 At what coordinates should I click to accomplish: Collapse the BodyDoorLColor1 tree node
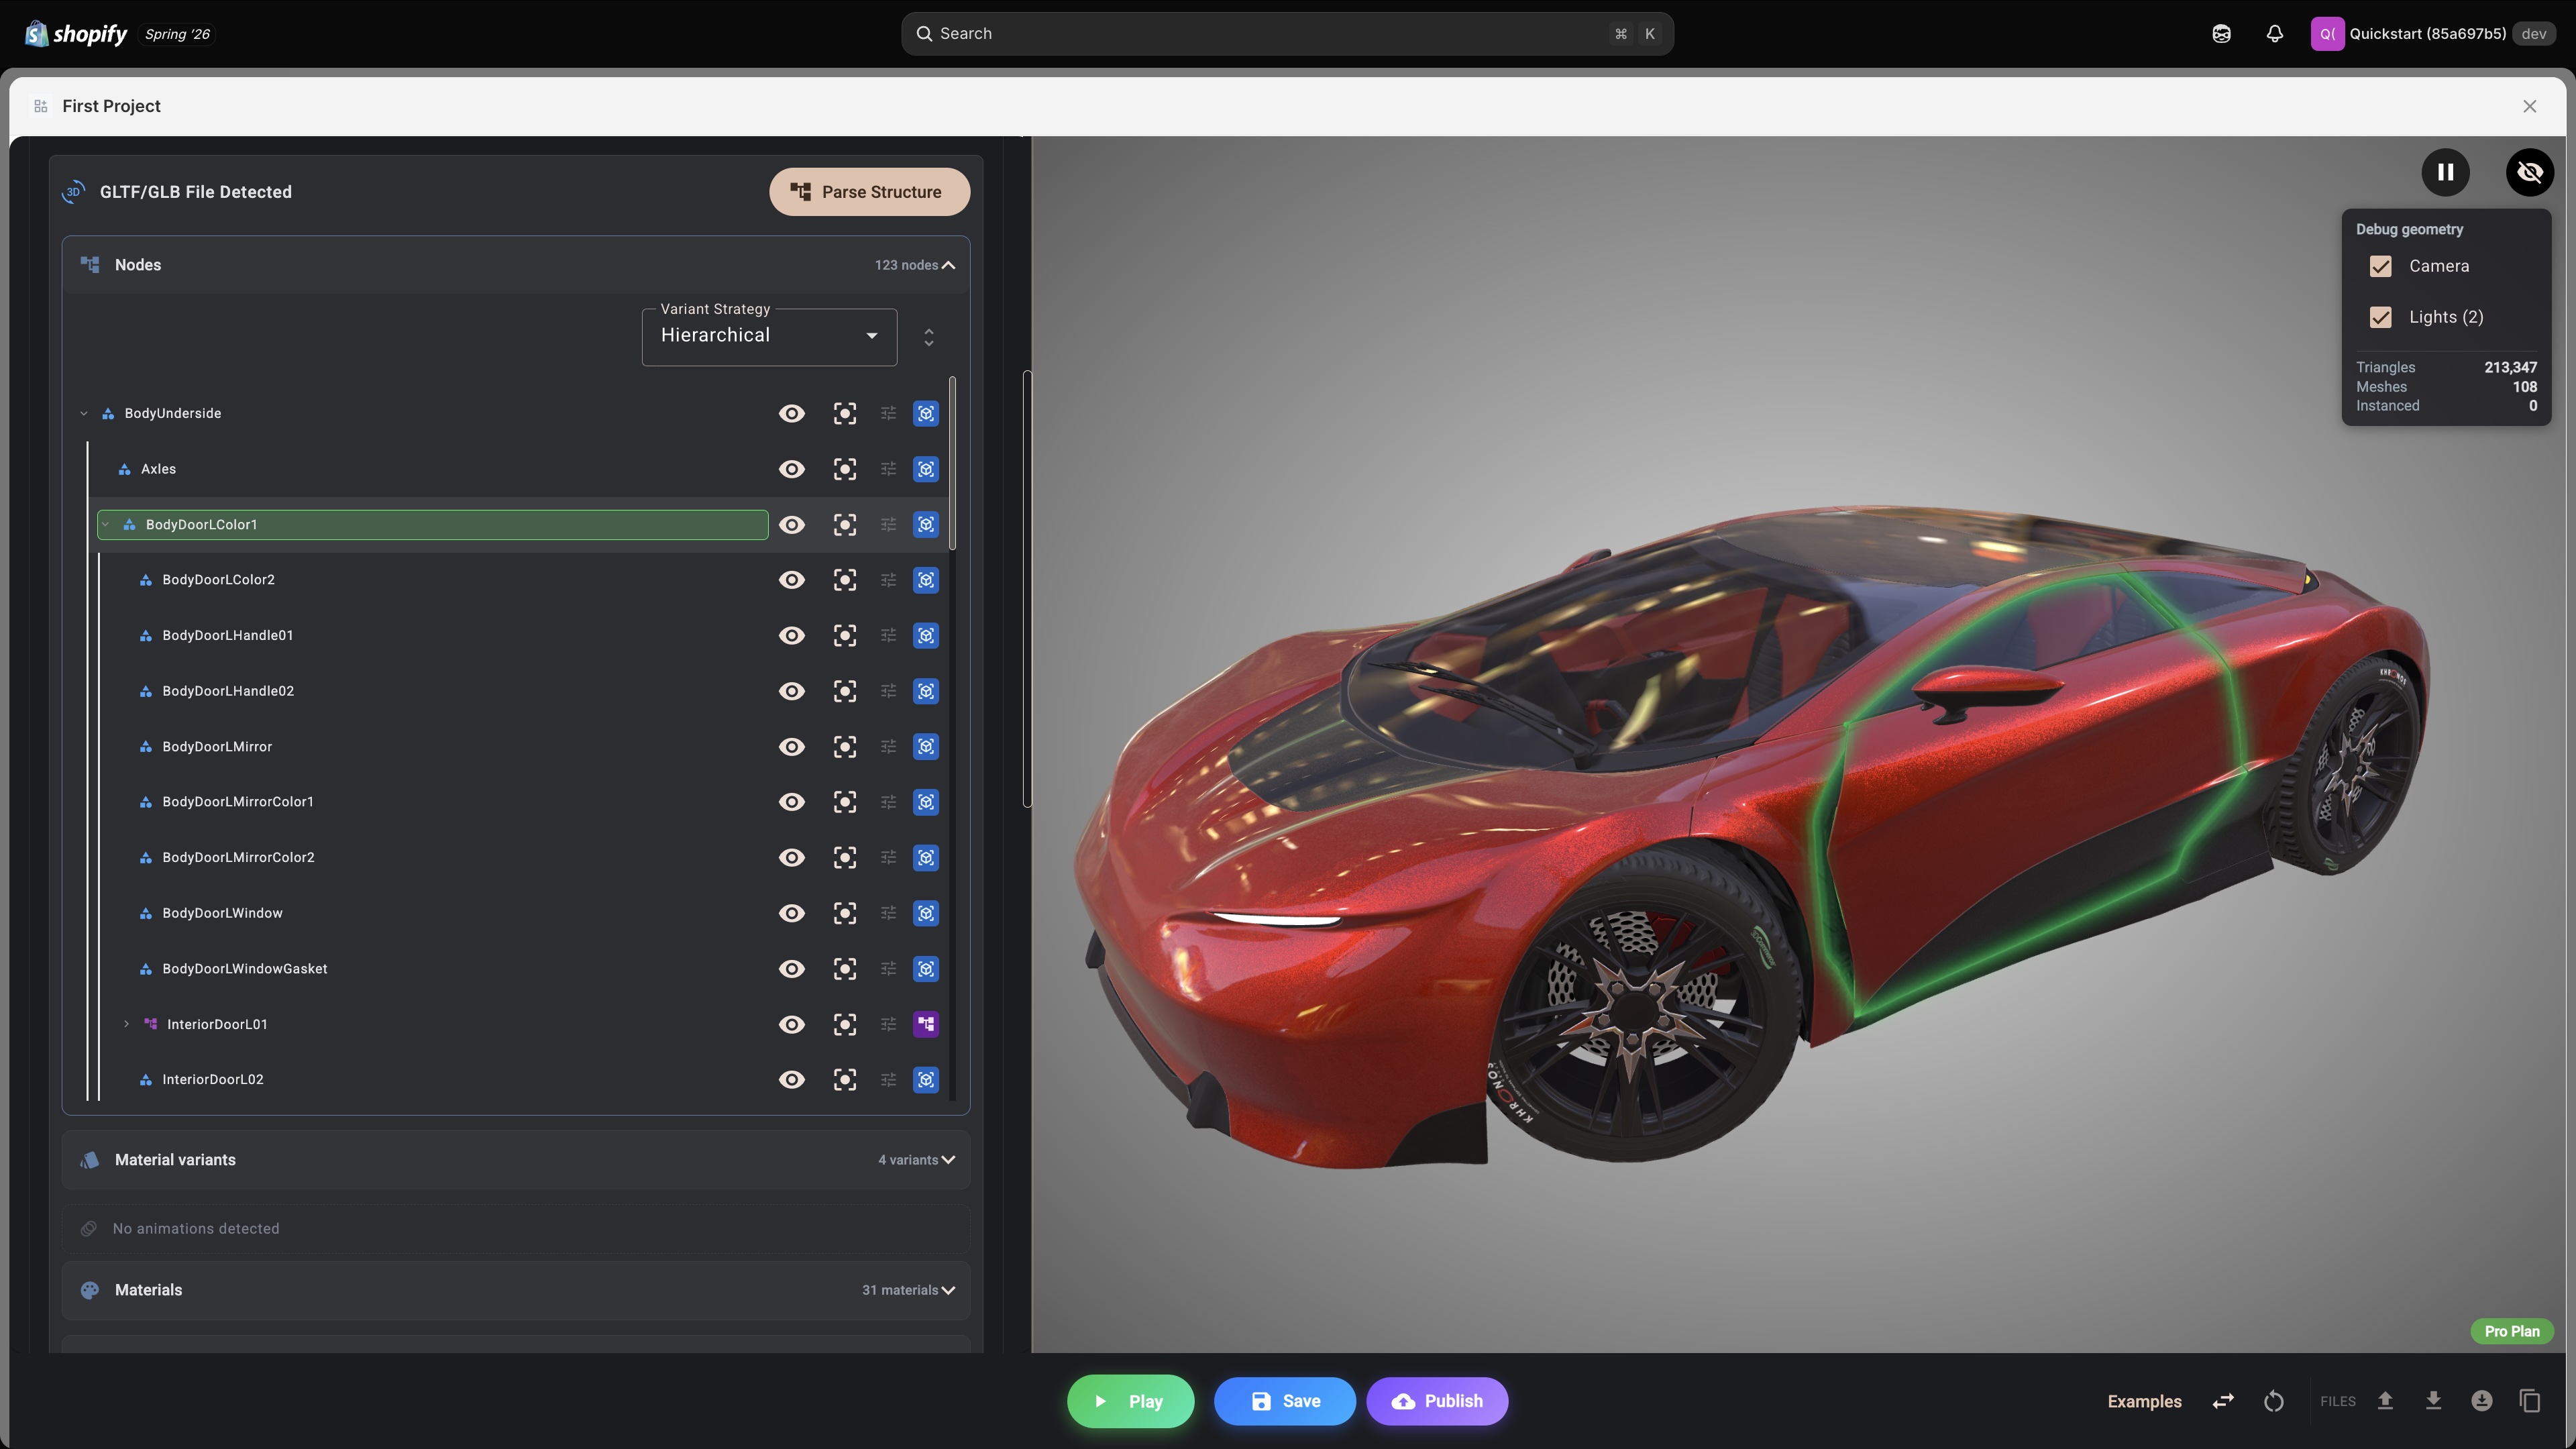tap(106, 525)
